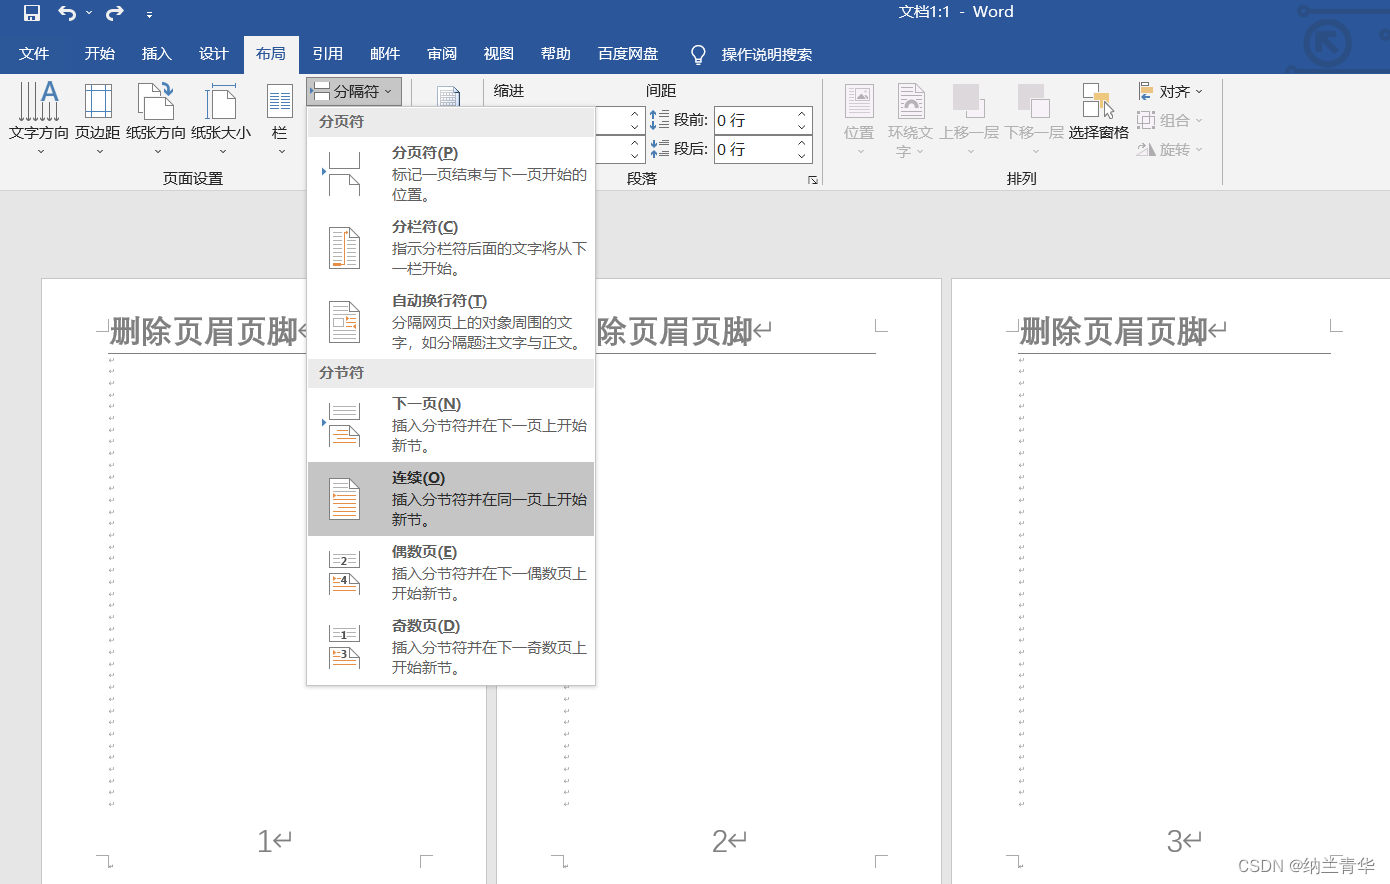Increase lower indent field with up arrow
1390x884 pixels.
click(x=634, y=143)
